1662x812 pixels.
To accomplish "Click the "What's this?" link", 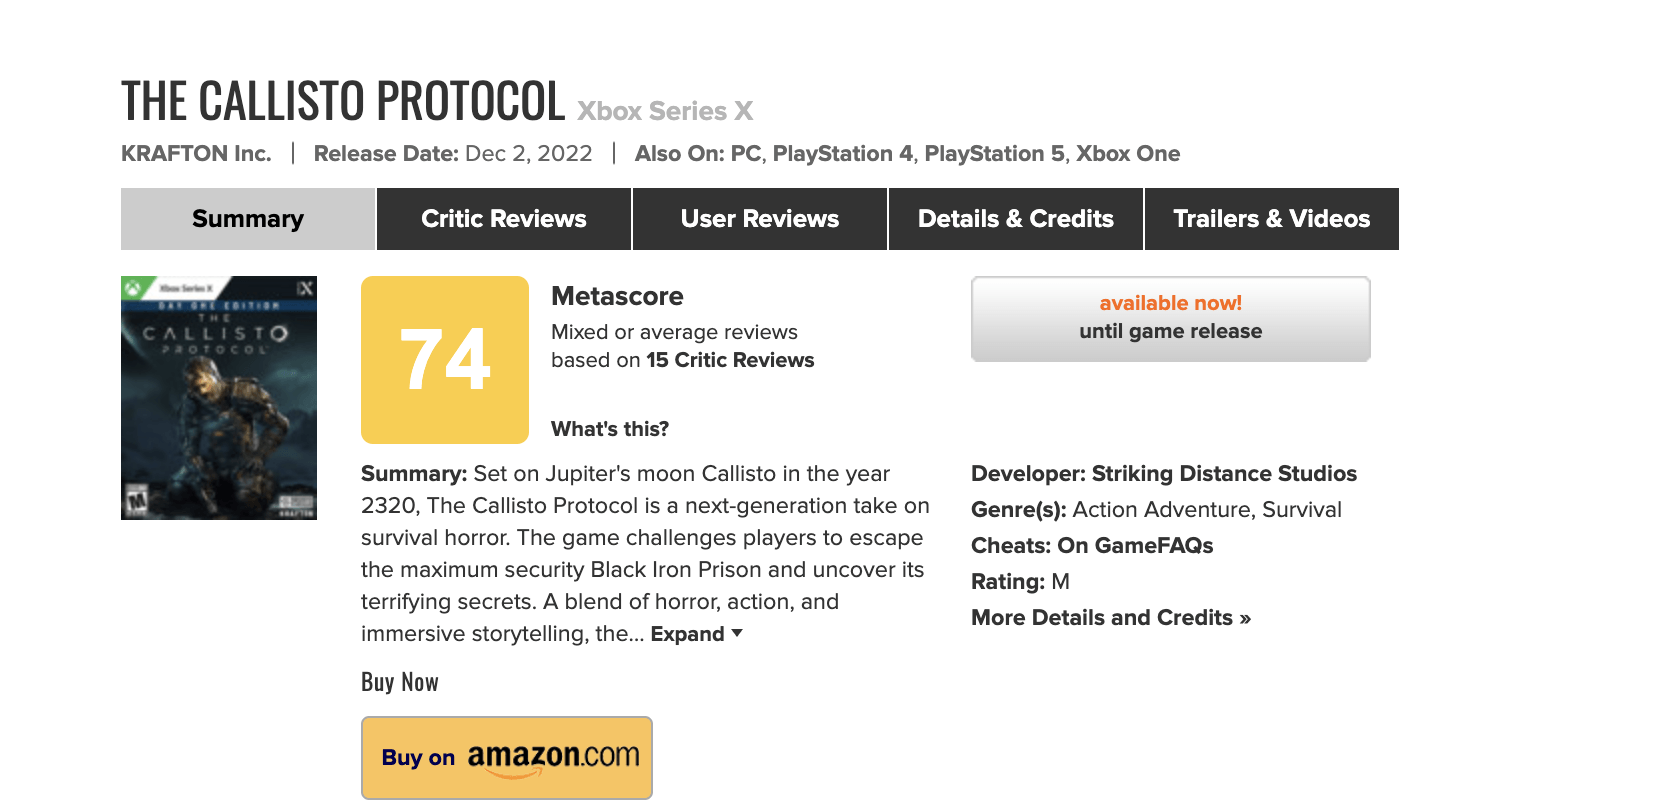I will [x=610, y=429].
